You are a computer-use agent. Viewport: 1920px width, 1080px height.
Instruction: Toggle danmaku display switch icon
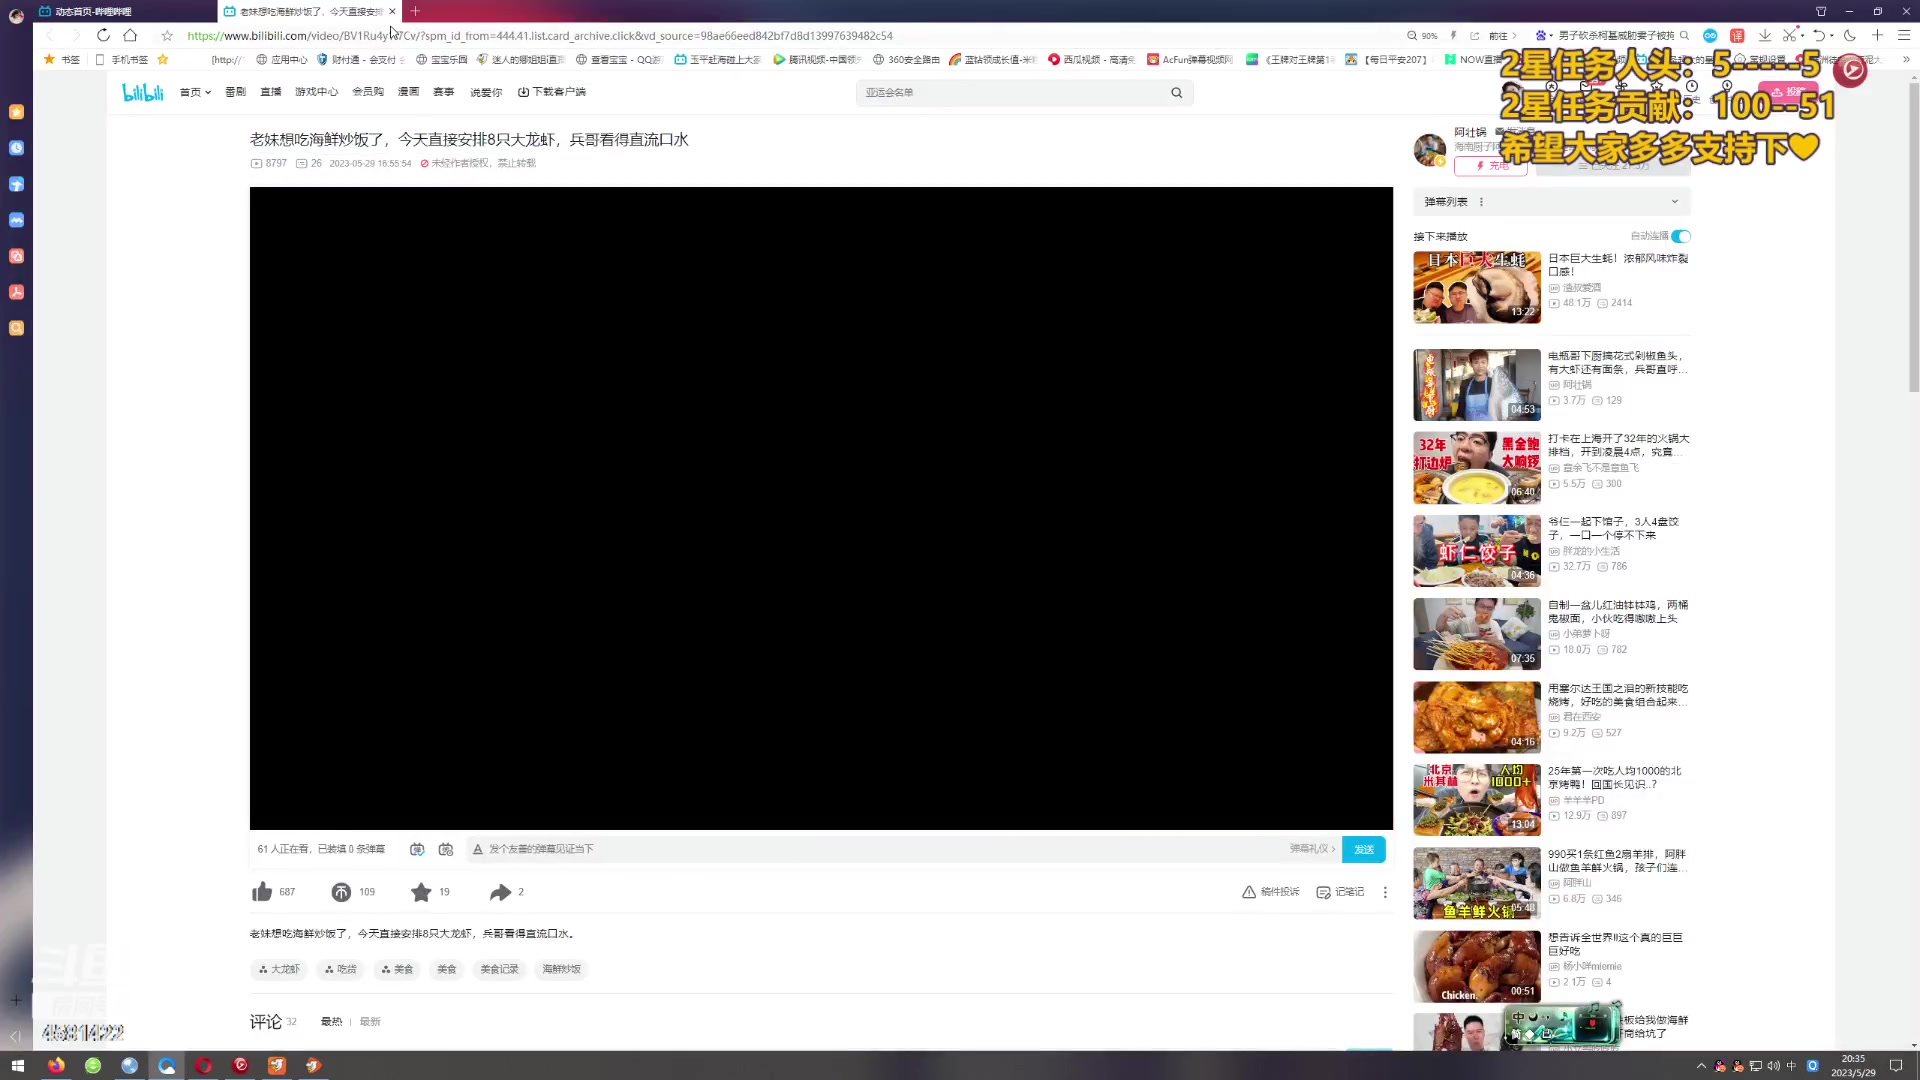(x=417, y=849)
